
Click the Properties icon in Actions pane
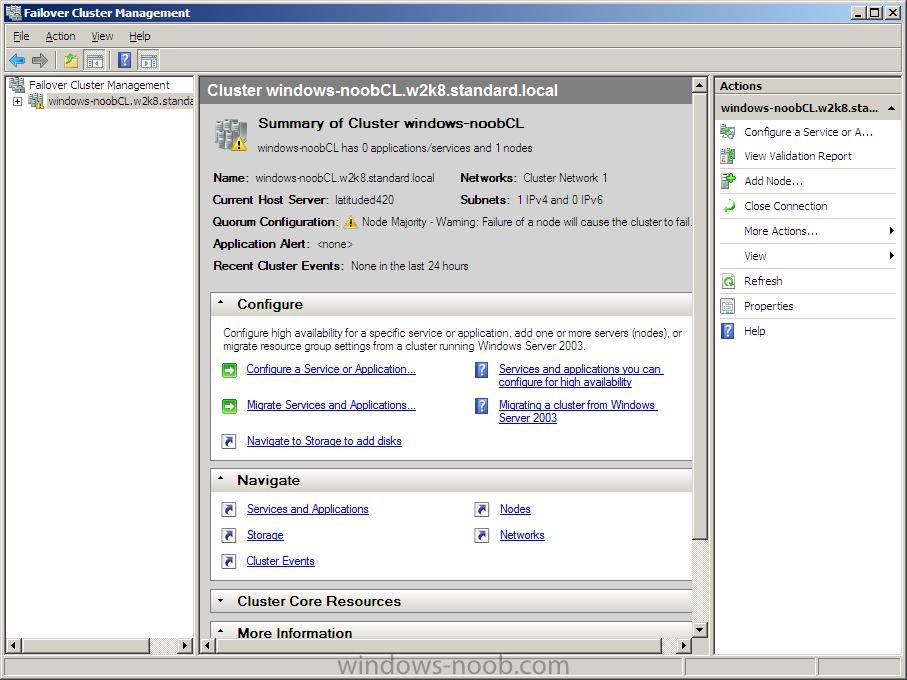[728, 306]
